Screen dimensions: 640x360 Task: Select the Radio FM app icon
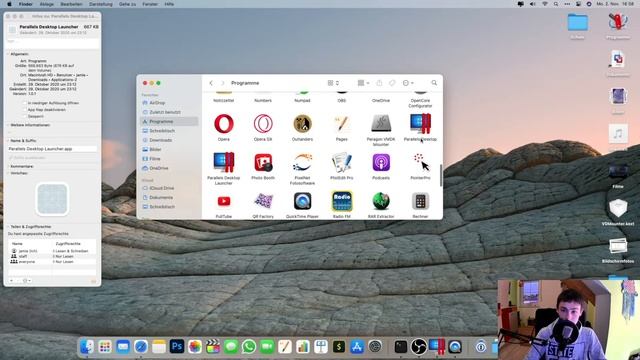point(342,201)
